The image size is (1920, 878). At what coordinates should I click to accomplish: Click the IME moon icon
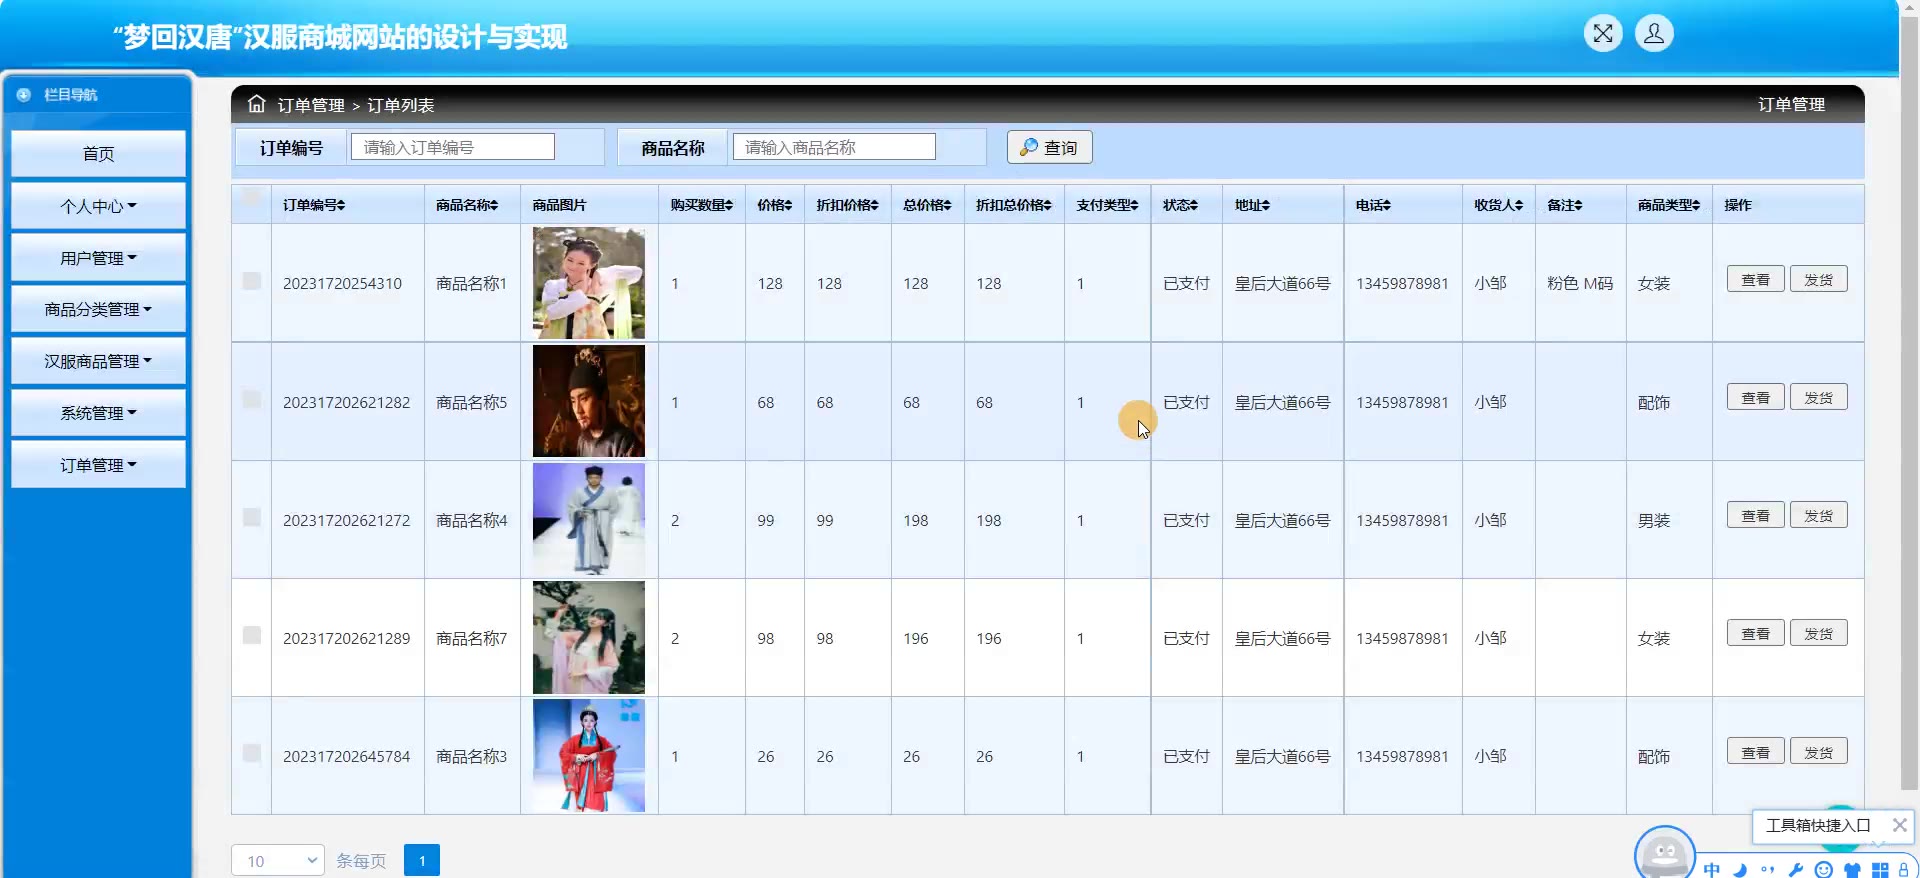pos(1740,869)
